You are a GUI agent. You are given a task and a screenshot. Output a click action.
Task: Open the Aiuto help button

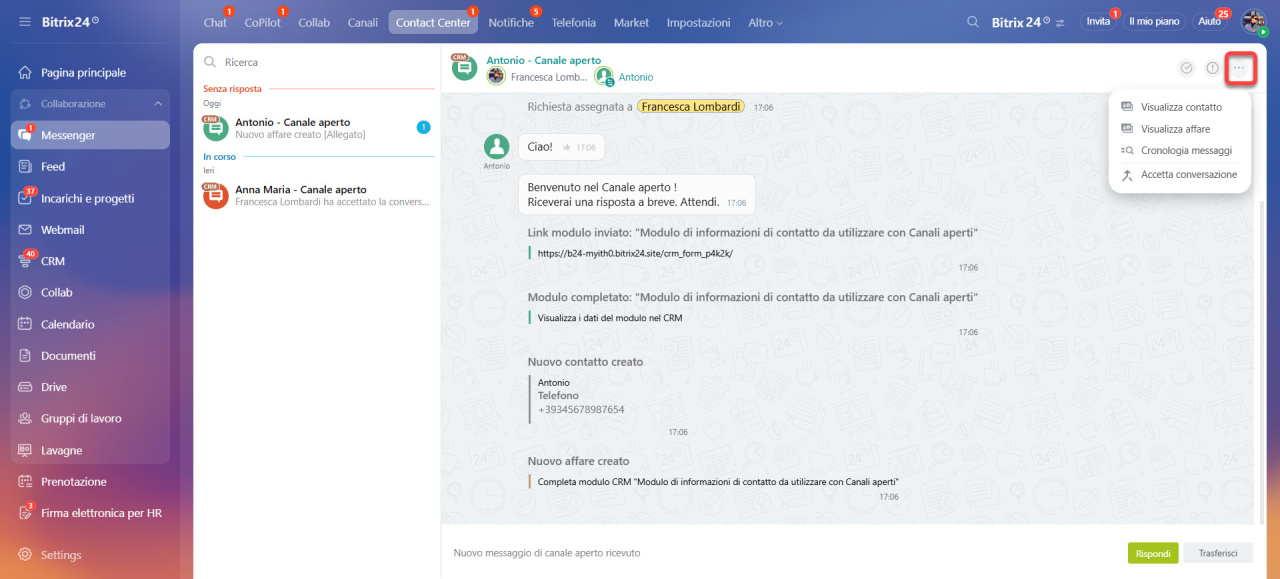[x=1209, y=21]
